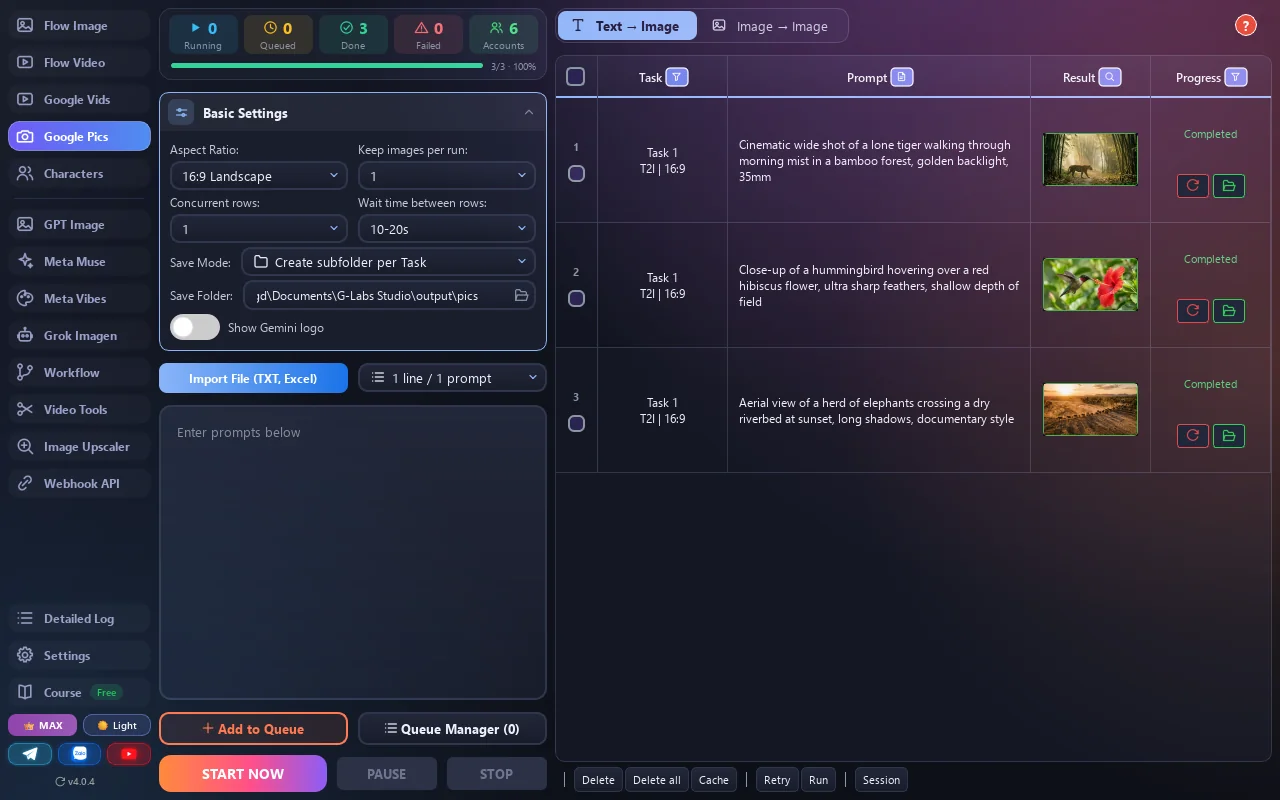
Task: Open the red help question mark
Action: (x=1245, y=26)
